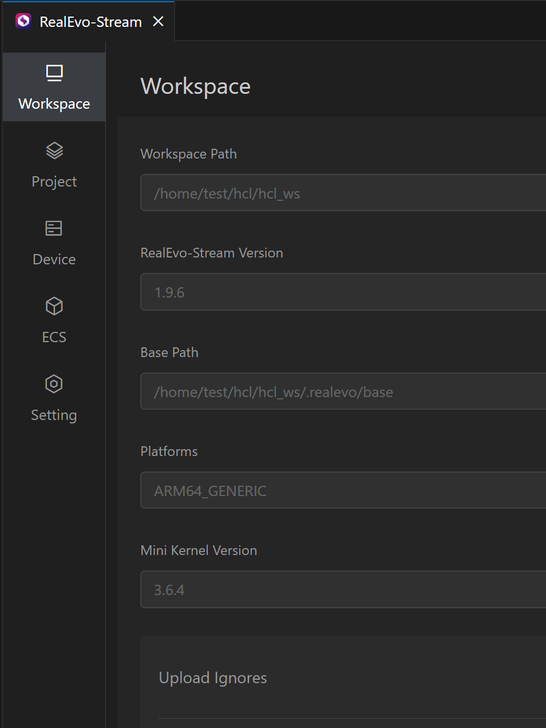Open Setting via the hexagon gear icon
The image size is (546, 728).
(54, 384)
